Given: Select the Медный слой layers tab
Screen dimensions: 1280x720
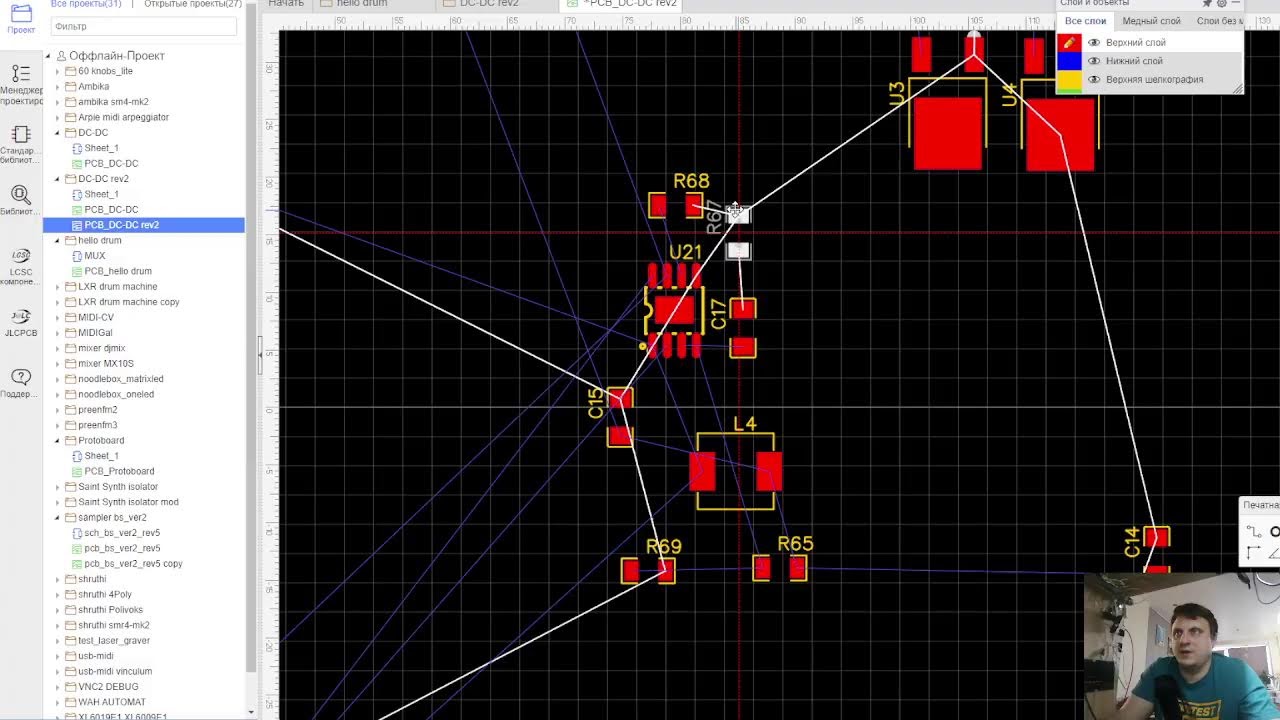Looking at the screenshot, I should pos(1151,21).
